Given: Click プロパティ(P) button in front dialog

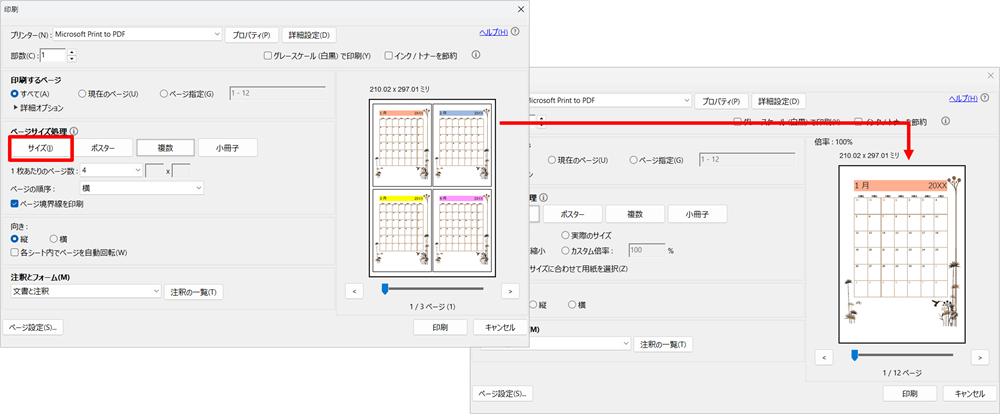Looking at the screenshot, I should click(252, 34).
